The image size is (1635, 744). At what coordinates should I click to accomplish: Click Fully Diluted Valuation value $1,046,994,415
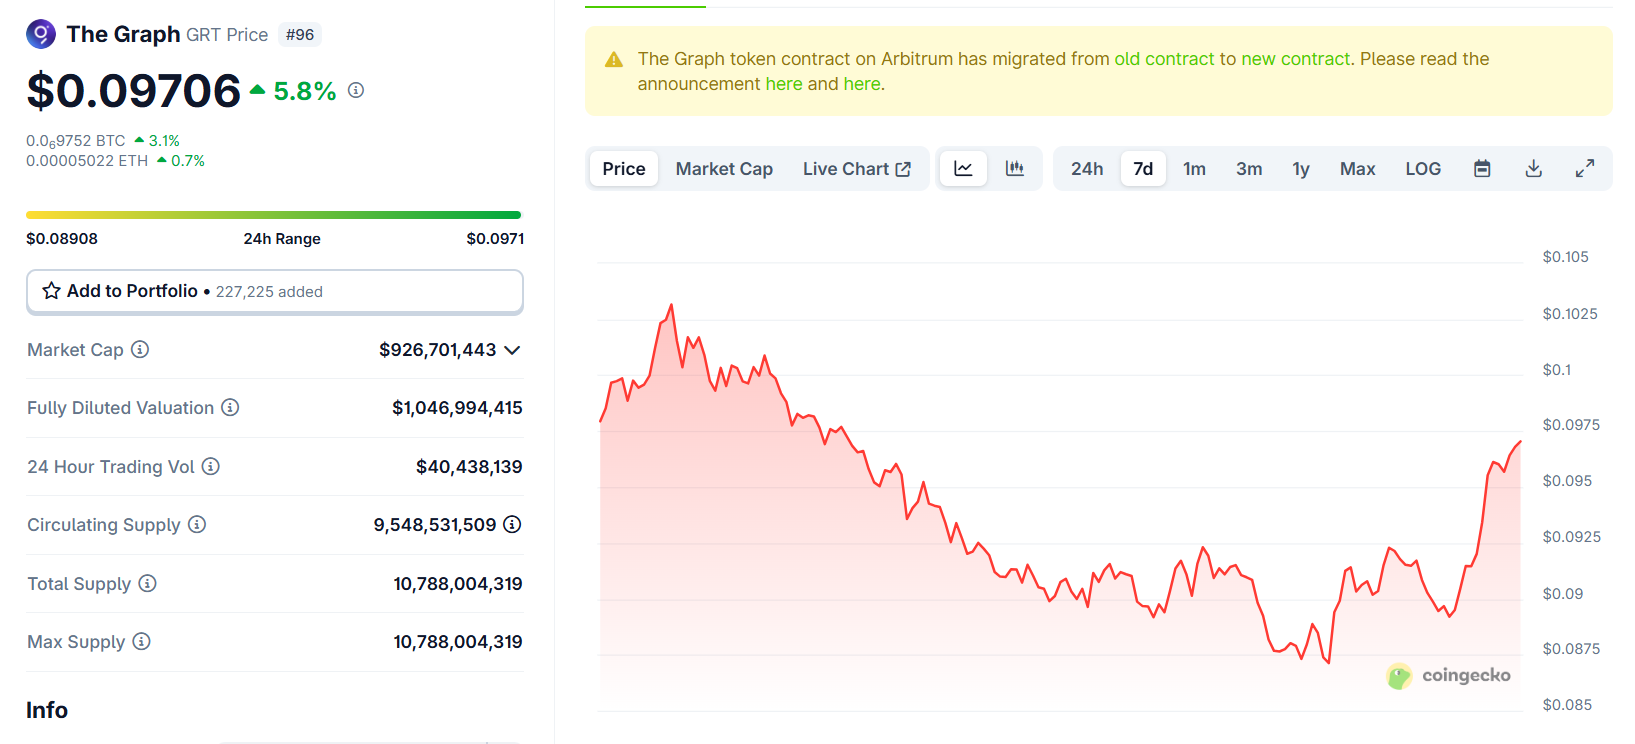tap(457, 408)
